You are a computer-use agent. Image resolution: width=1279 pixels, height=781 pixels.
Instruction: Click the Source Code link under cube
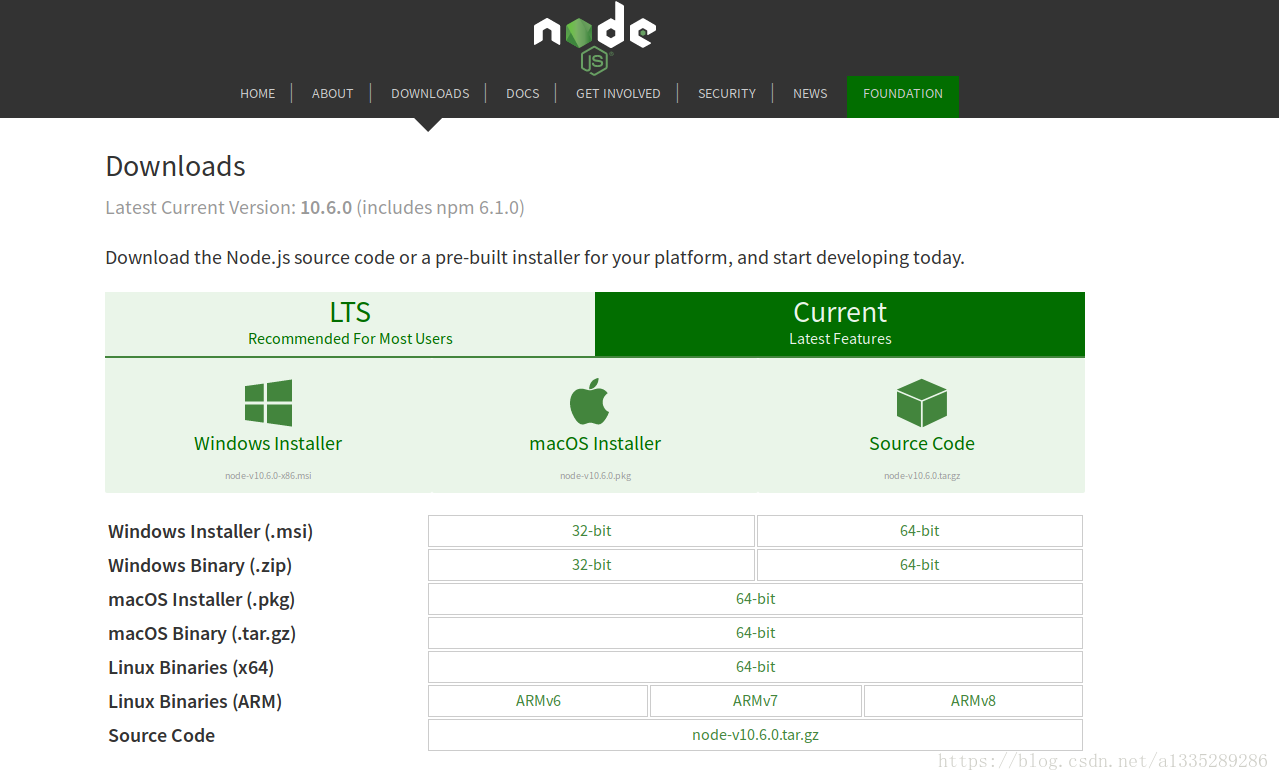tap(922, 443)
